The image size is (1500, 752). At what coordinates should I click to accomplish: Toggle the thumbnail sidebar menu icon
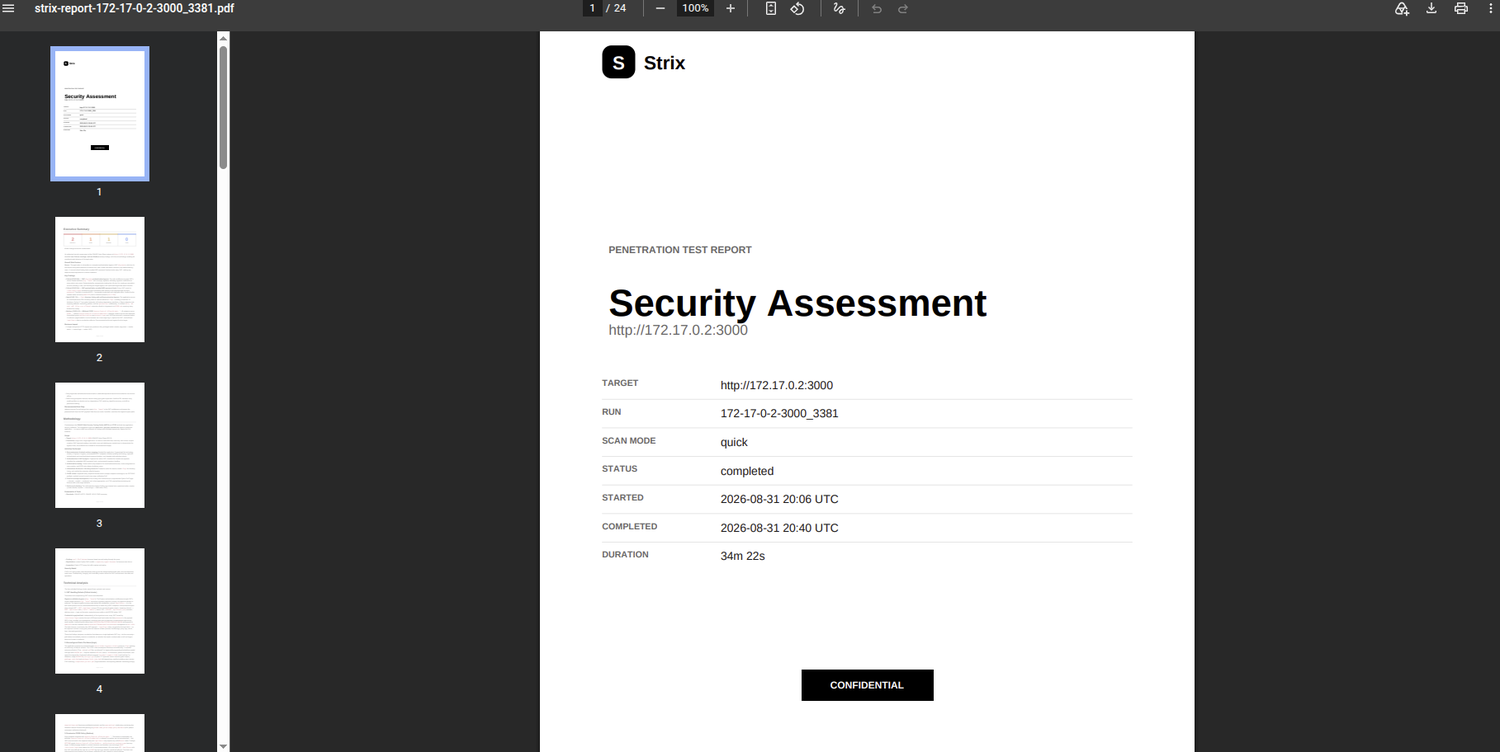(9, 8)
